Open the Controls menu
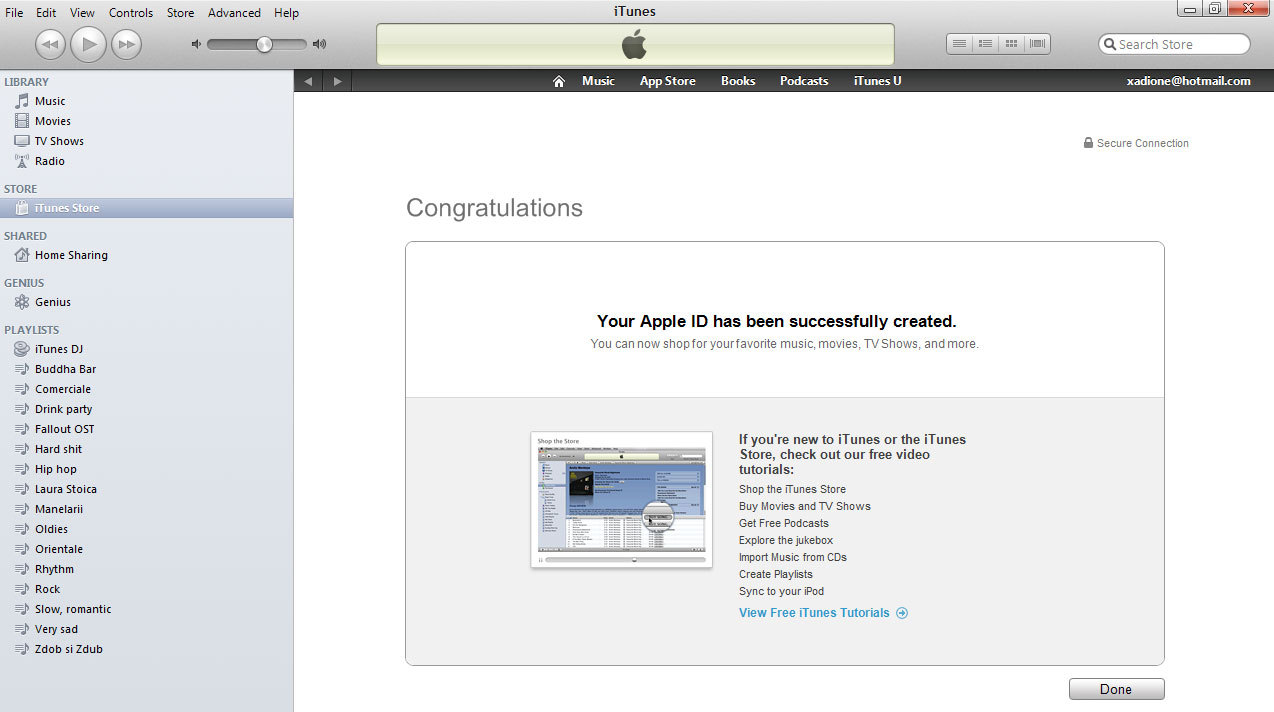The height and width of the screenshot is (712, 1274). [x=131, y=13]
